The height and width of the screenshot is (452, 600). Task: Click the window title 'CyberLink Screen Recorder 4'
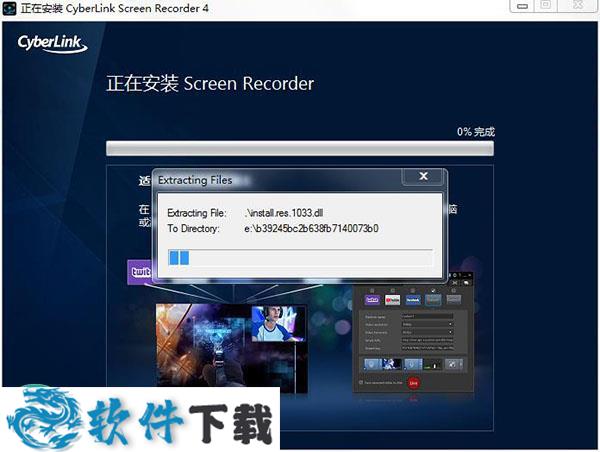click(137, 8)
